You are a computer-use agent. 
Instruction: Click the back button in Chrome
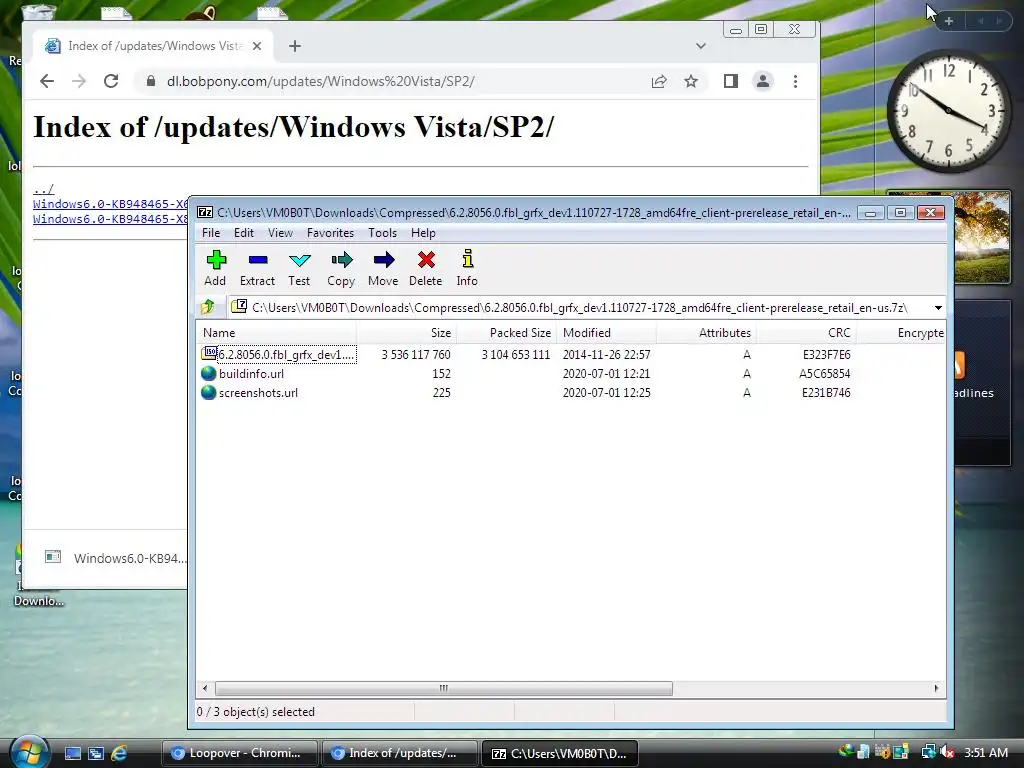47,81
